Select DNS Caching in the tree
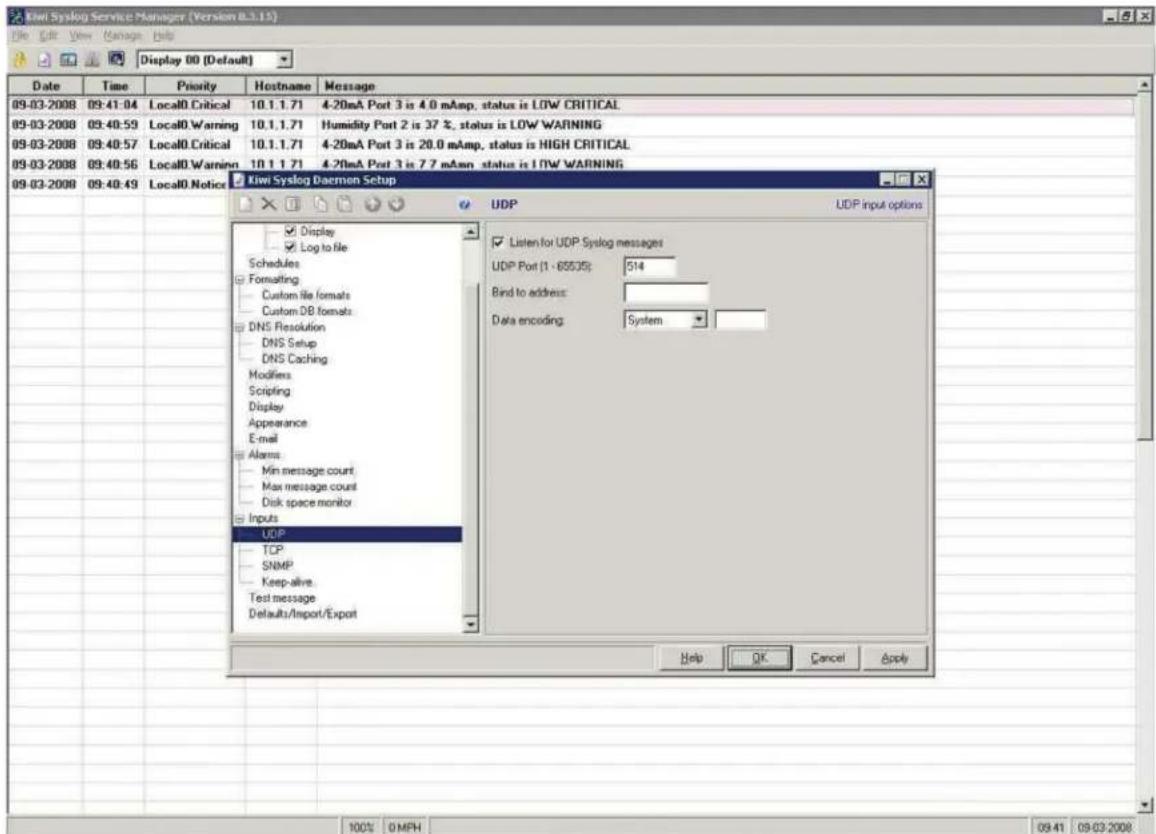Image resolution: width=1156 pixels, height=834 pixels. pos(294,359)
